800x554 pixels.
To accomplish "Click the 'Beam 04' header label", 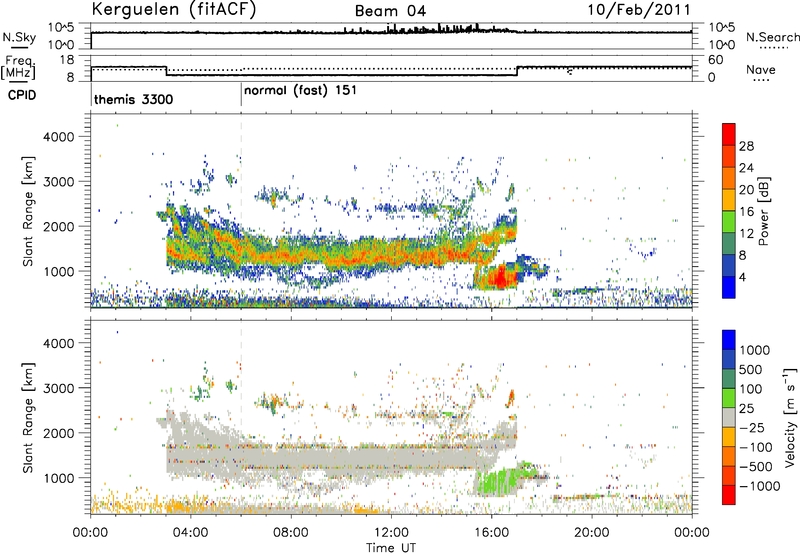I will 390,11.
